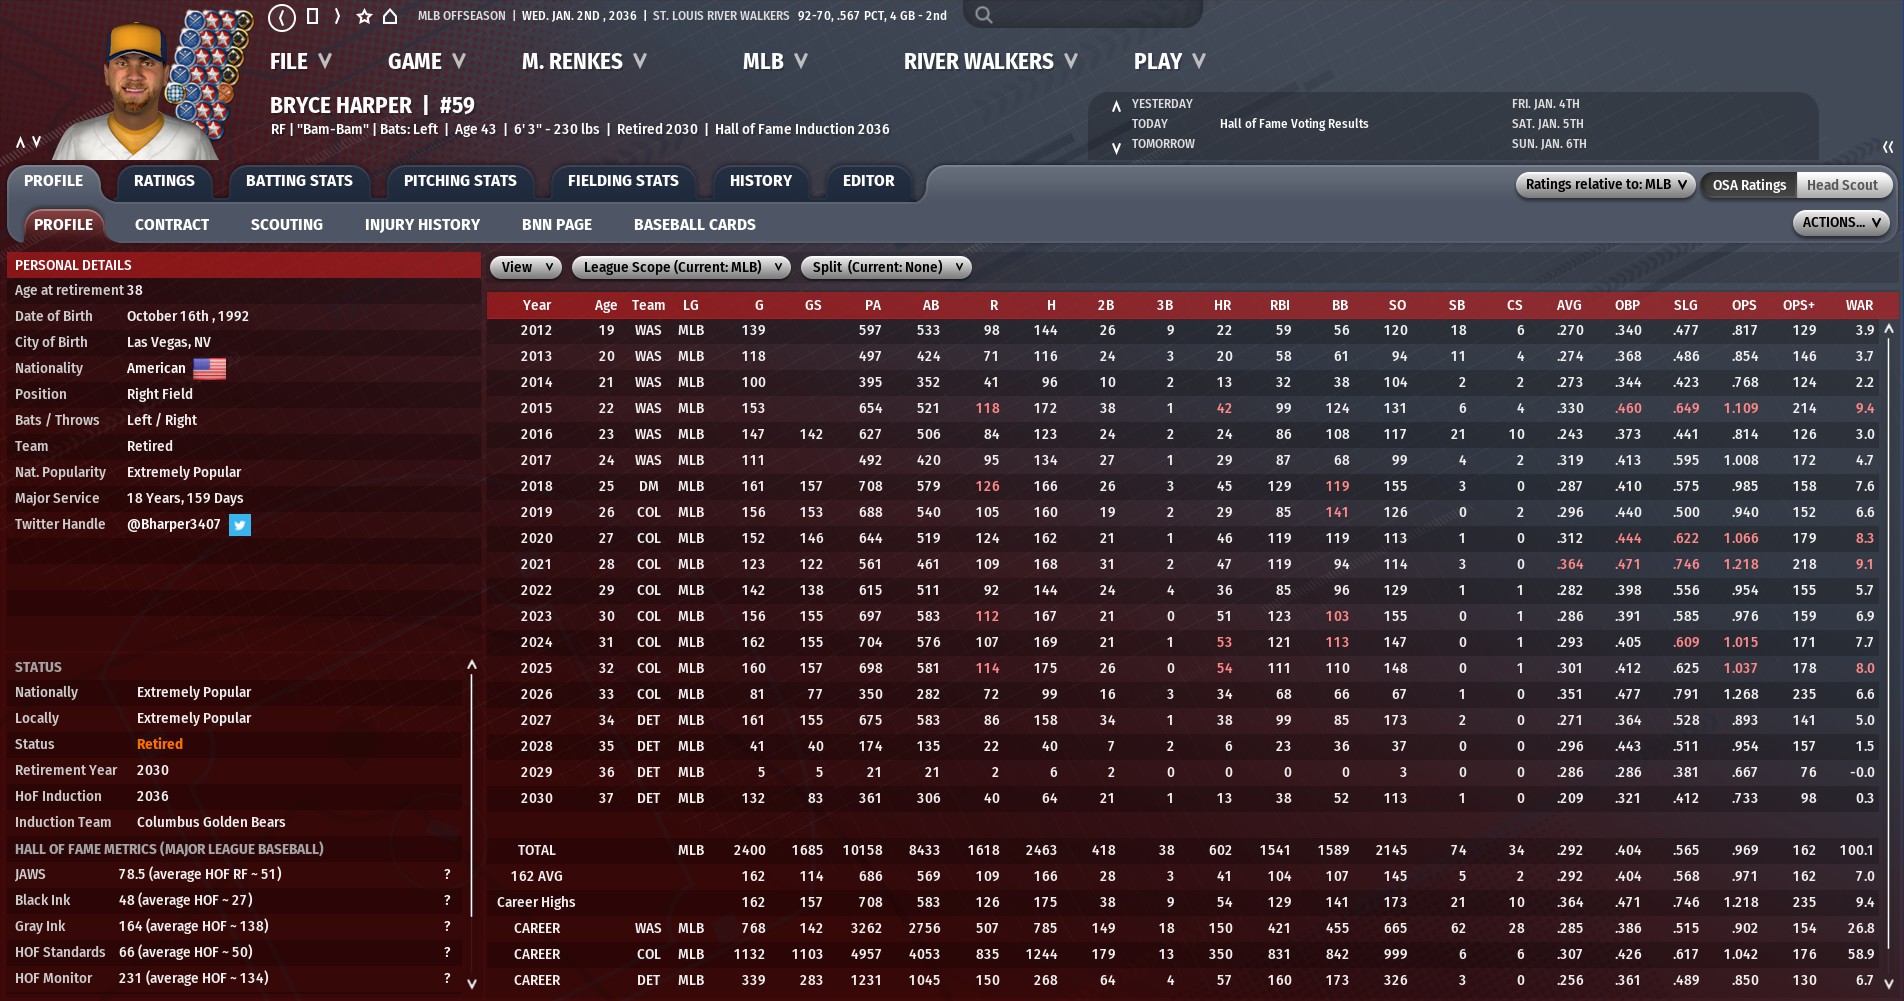
Task: Click the status panel scroll-down arrow
Action: click(x=472, y=984)
